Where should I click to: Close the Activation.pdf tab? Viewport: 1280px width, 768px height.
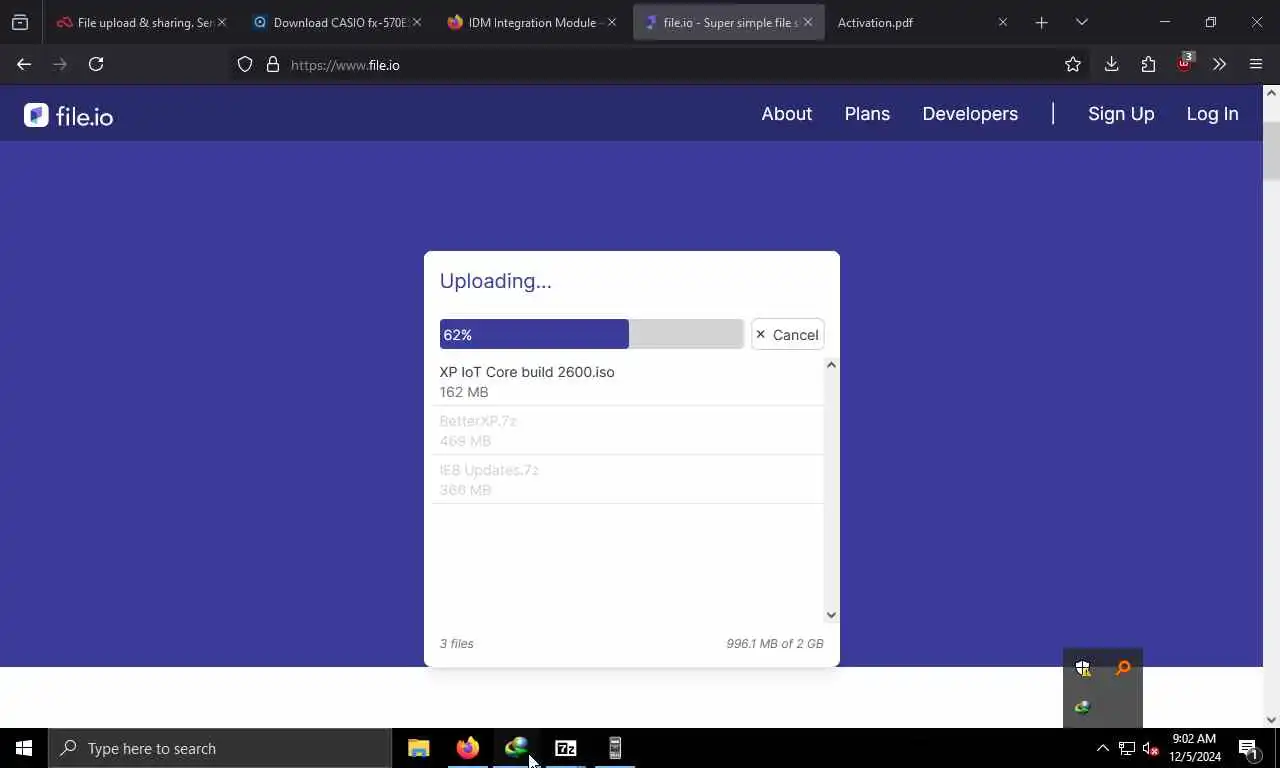pos(1002,22)
